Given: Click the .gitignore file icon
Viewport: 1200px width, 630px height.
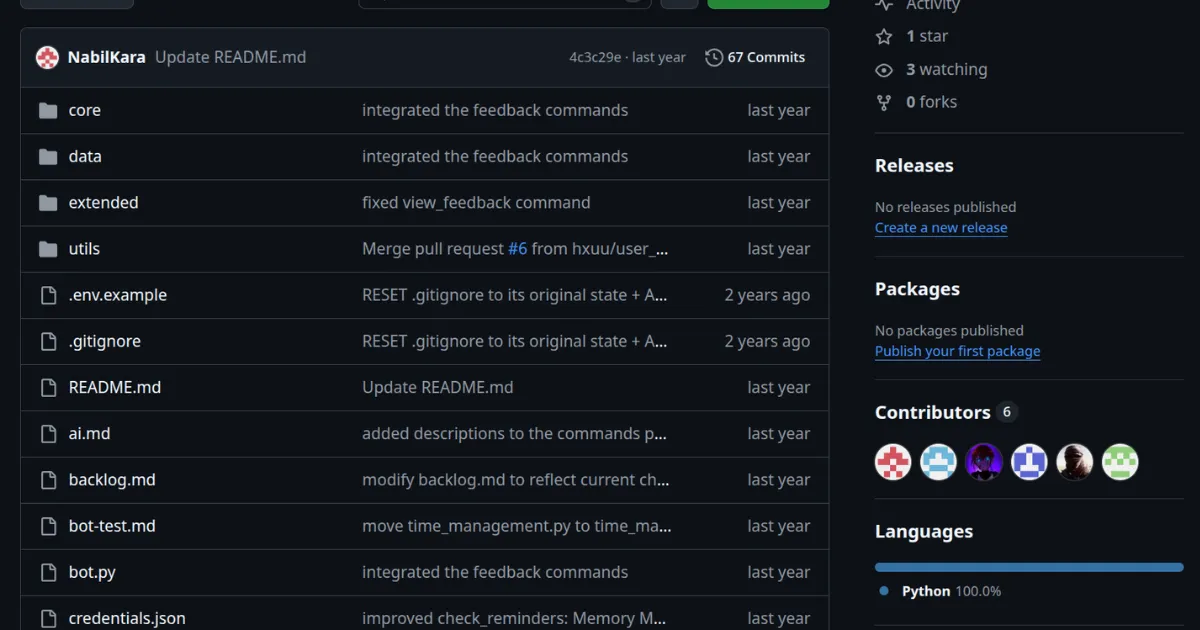Looking at the screenshot, I should click(x=48, y=341).
